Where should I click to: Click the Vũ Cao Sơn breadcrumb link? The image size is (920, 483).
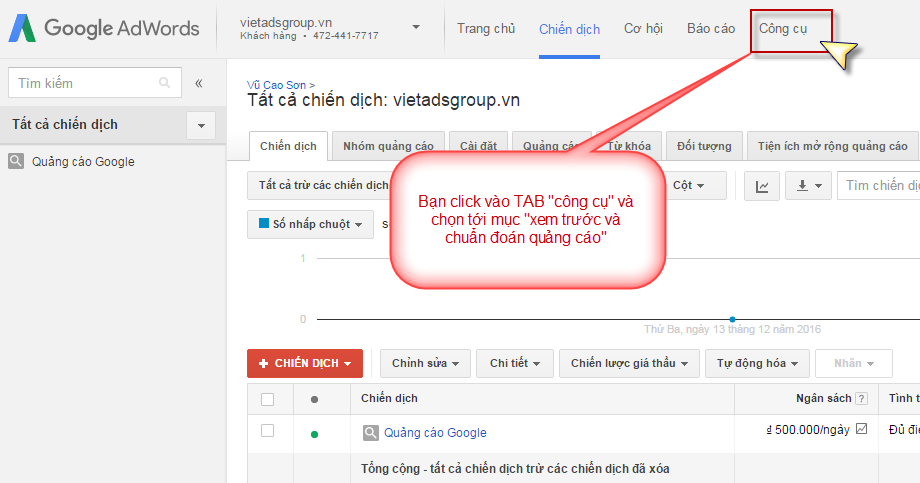tap(276, 85)
